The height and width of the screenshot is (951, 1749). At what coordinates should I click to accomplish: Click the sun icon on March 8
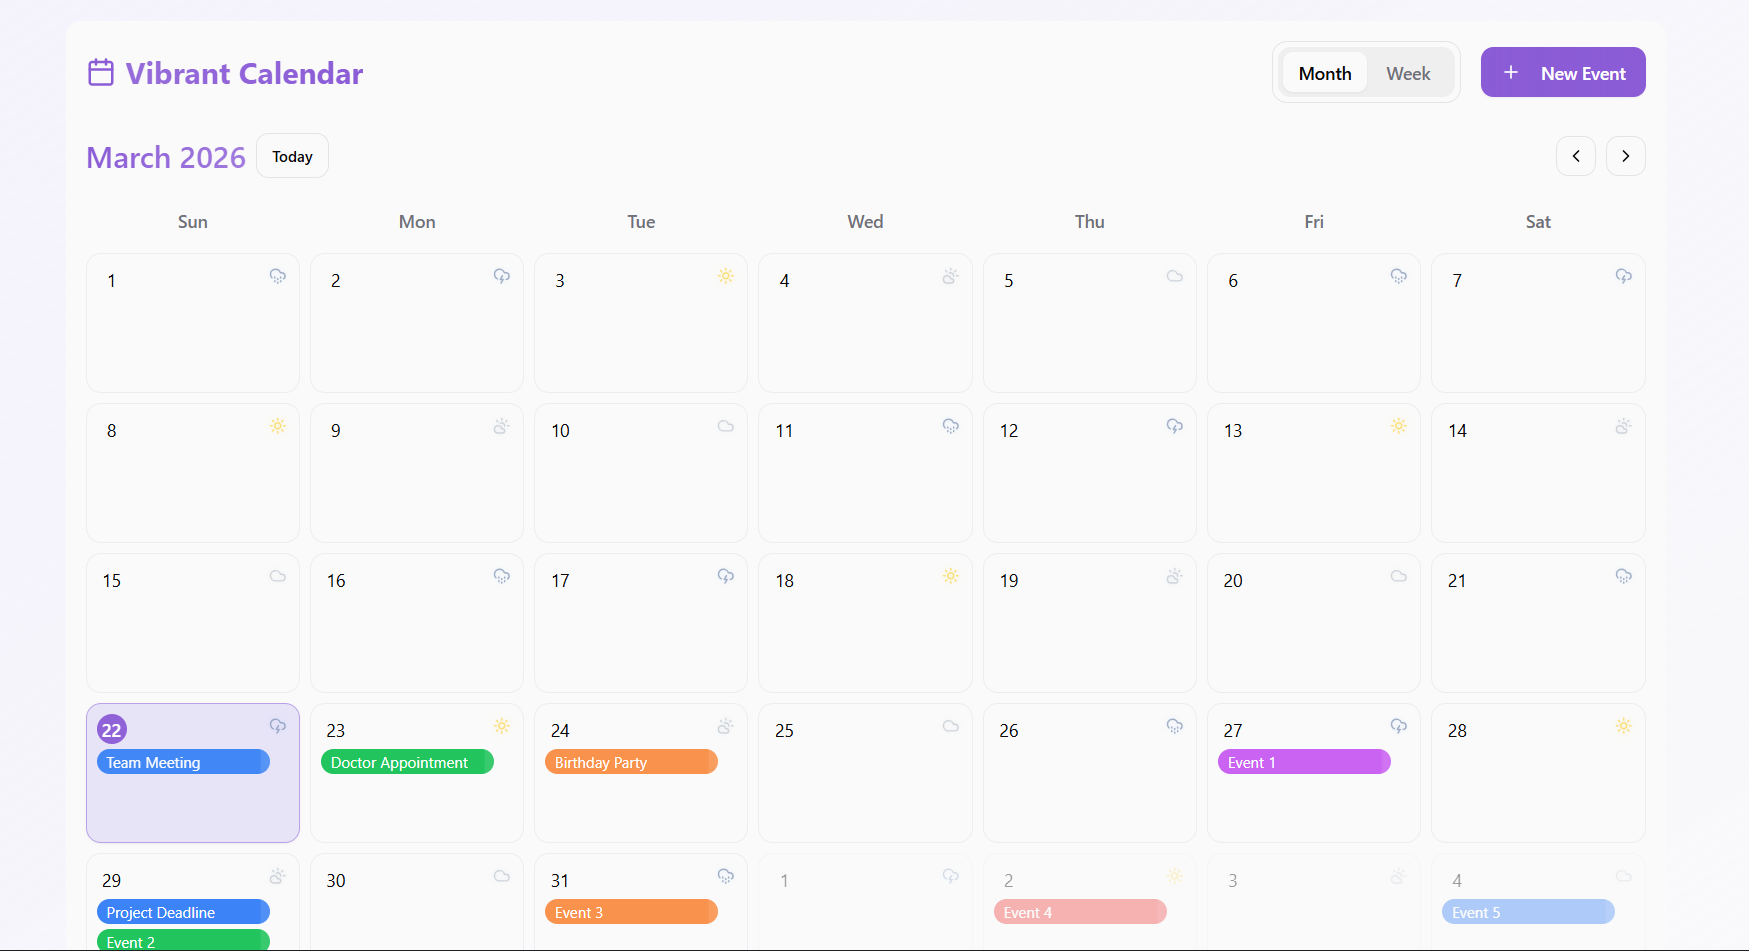pos(277,426)
